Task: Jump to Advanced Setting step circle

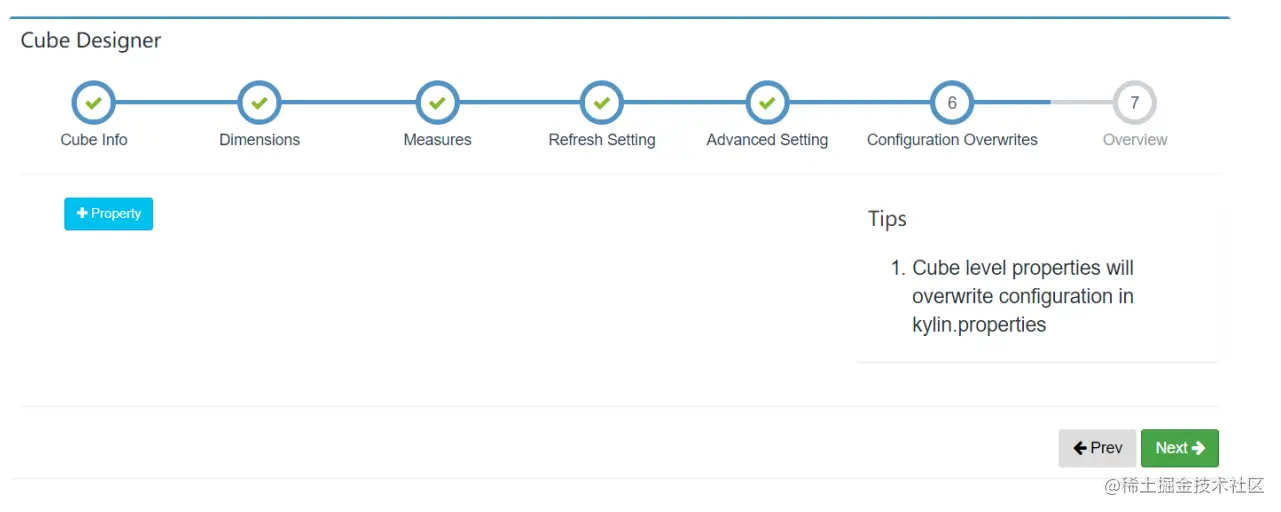Action: click(x=767, y=103)
